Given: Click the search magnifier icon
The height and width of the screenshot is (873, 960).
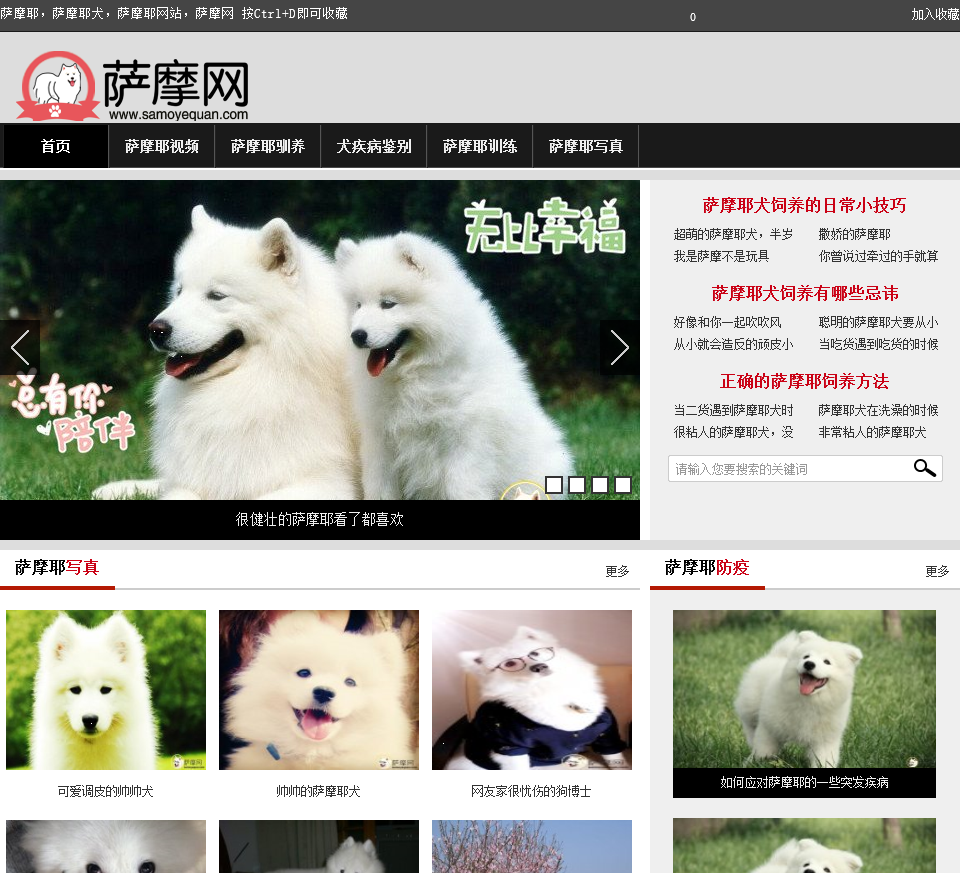Looking at the screenshot, I should [x=924, y=468].
